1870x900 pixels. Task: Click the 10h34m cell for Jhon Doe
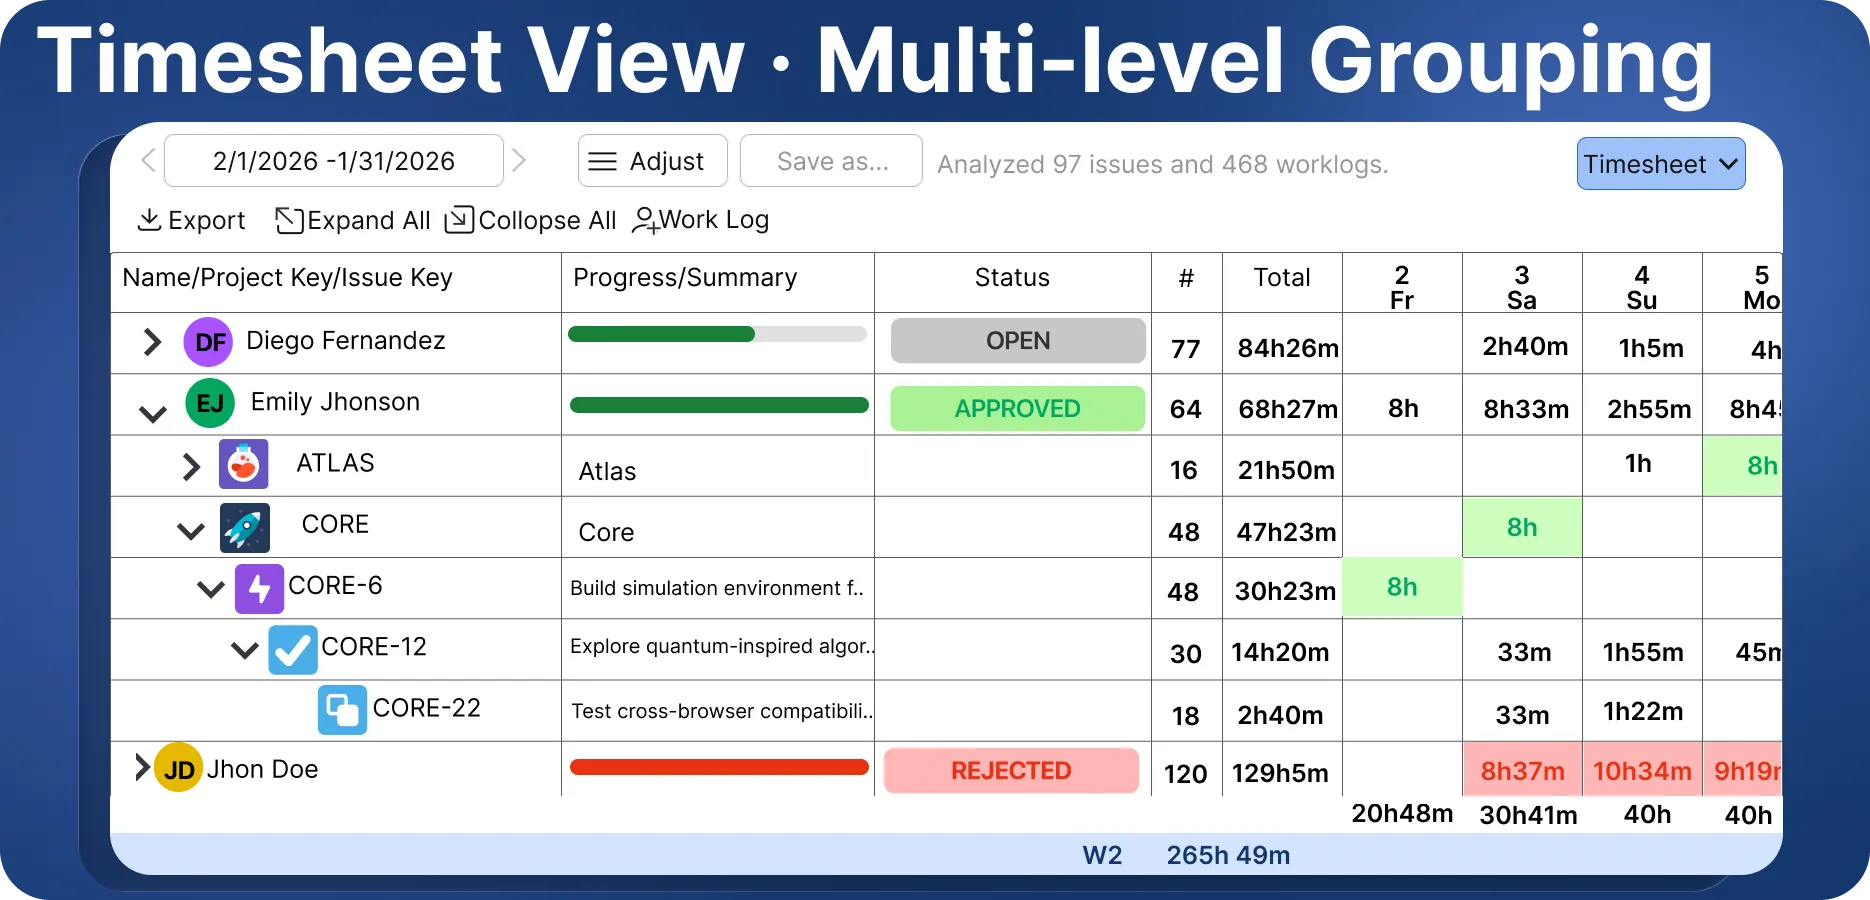1642,770
